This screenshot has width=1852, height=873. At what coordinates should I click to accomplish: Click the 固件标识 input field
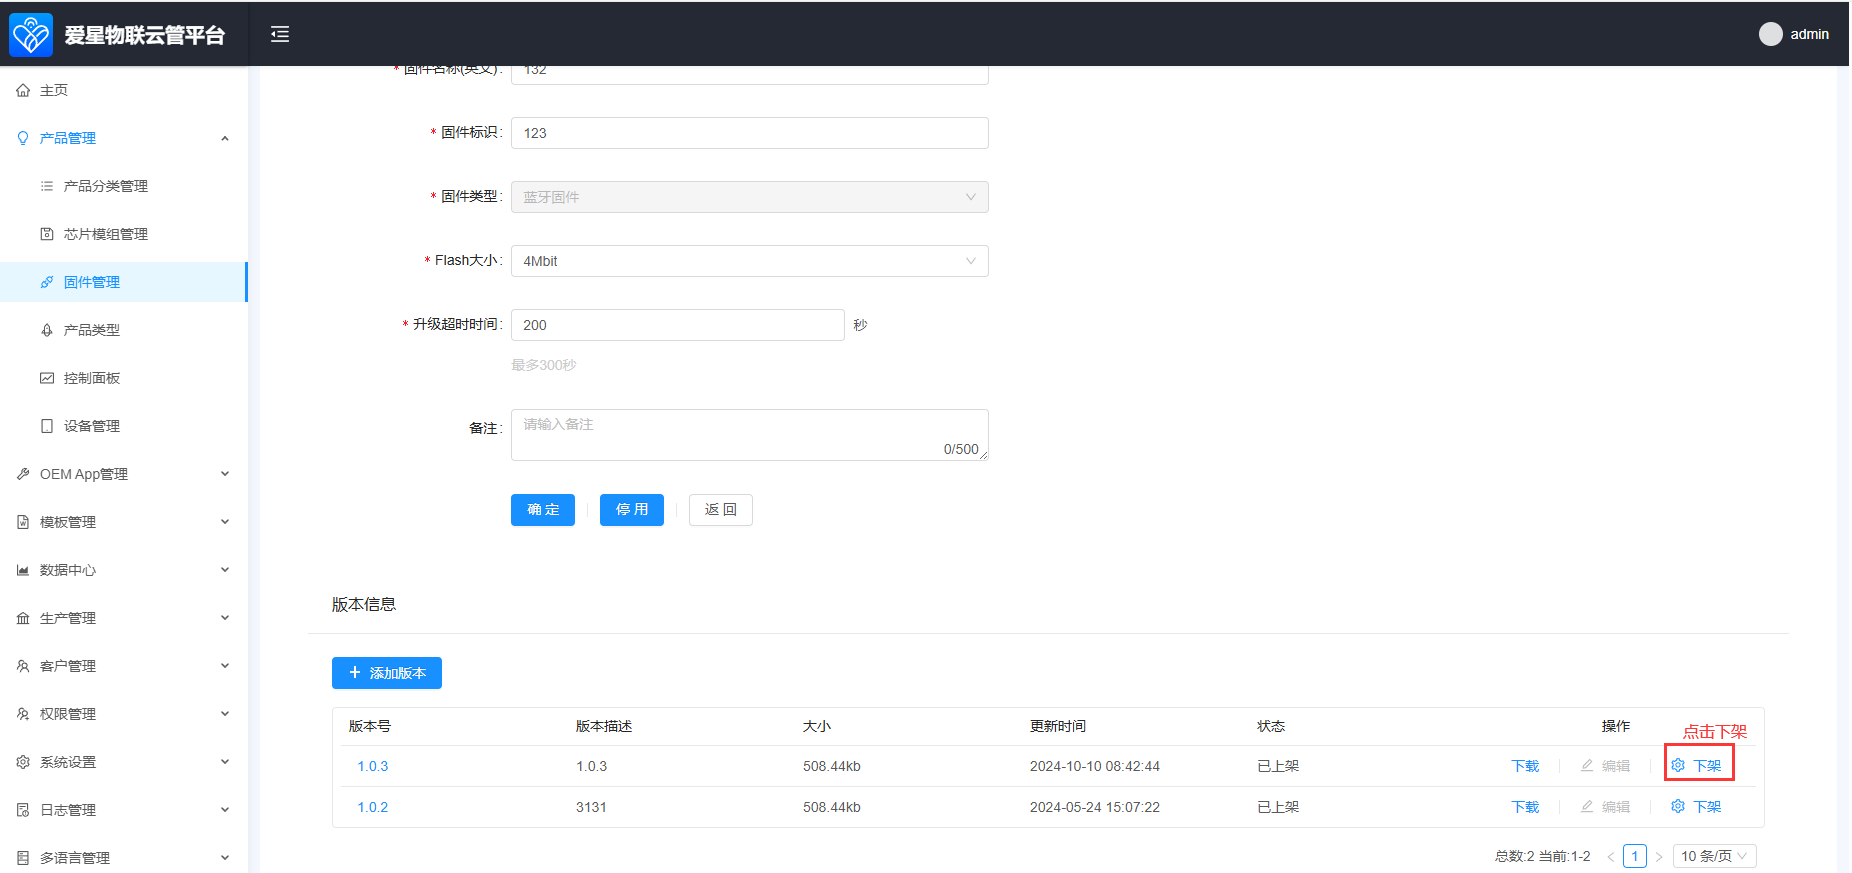749,133
